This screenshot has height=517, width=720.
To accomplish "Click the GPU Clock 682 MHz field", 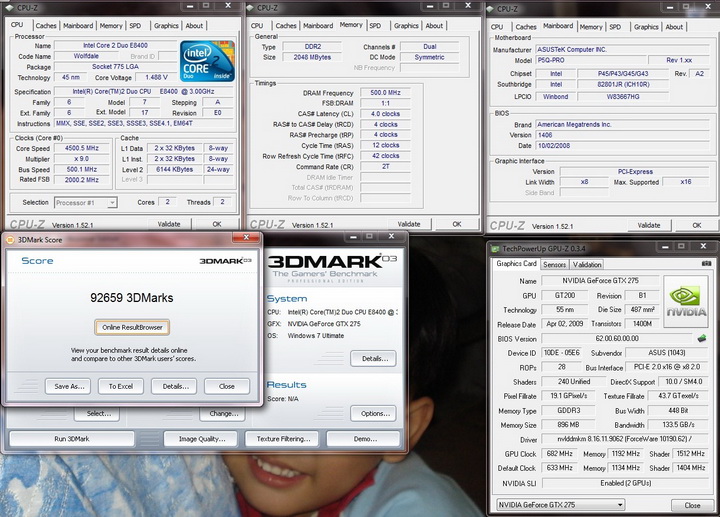I will point(559,454).
